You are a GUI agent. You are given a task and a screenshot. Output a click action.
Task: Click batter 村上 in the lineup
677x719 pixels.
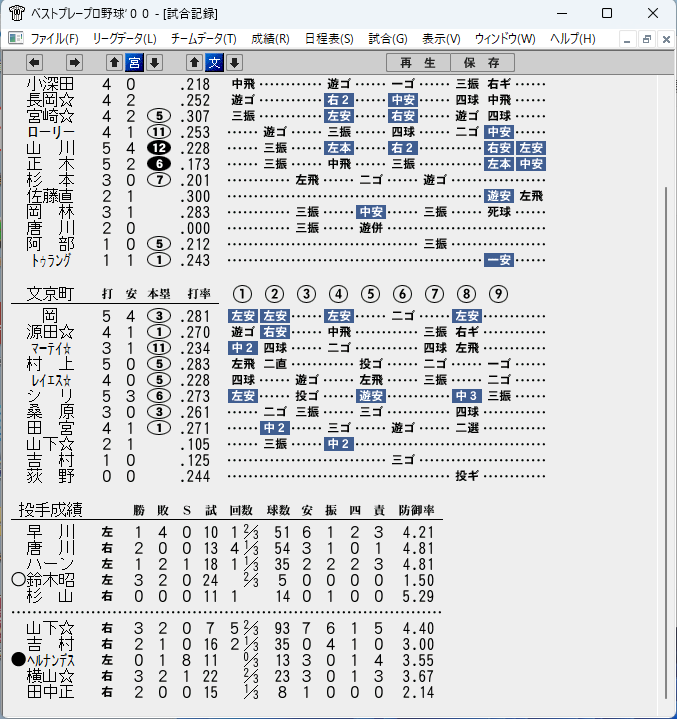pyautogui.click(x=50, y=364)
